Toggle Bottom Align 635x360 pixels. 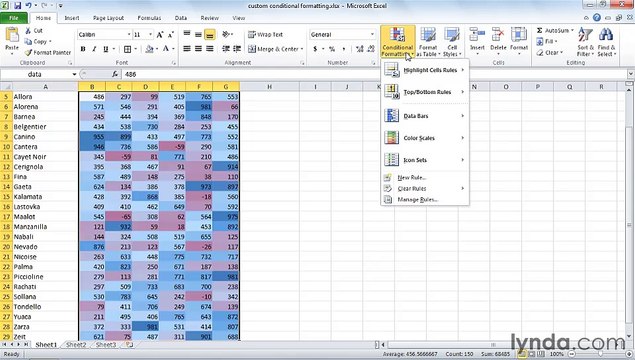click(x=209, y=34)
